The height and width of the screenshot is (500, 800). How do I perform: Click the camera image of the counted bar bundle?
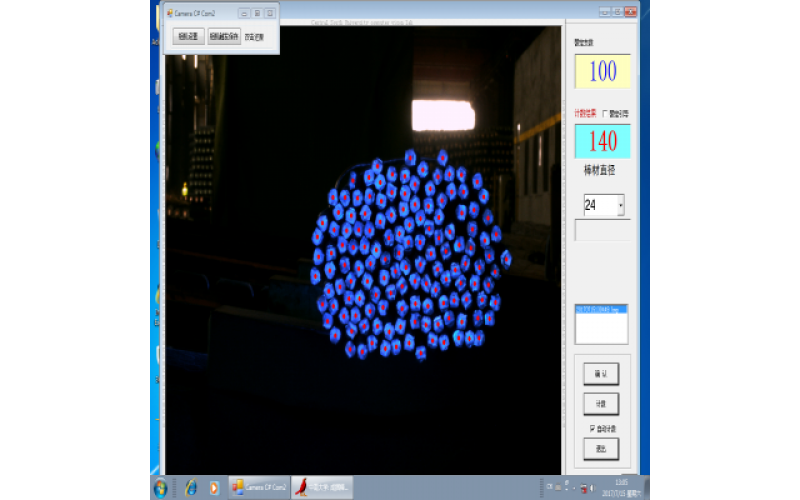(x=362, y=250)
